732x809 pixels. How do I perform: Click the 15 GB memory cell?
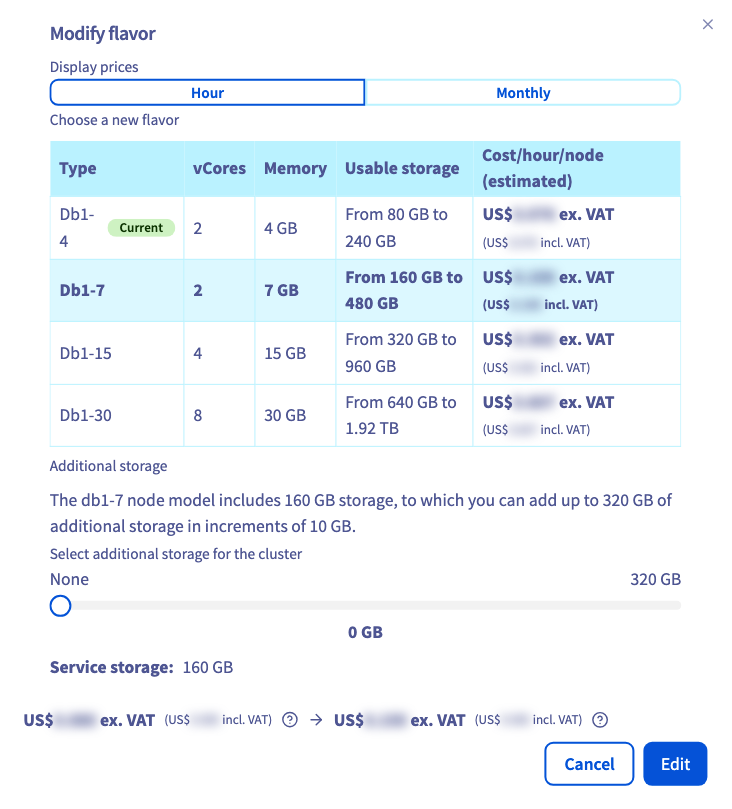tap(285, 353)
